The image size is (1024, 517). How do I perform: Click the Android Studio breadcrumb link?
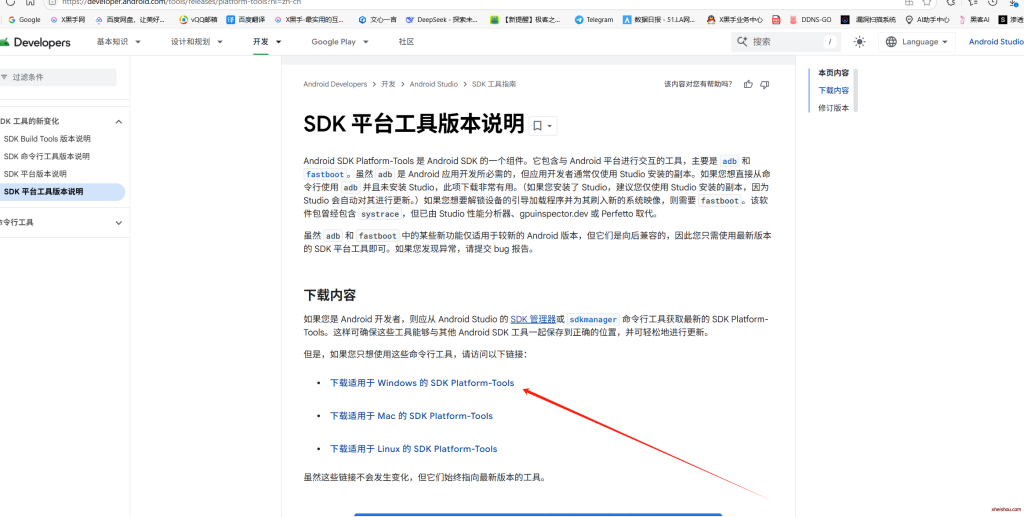[x=434, y=84]
